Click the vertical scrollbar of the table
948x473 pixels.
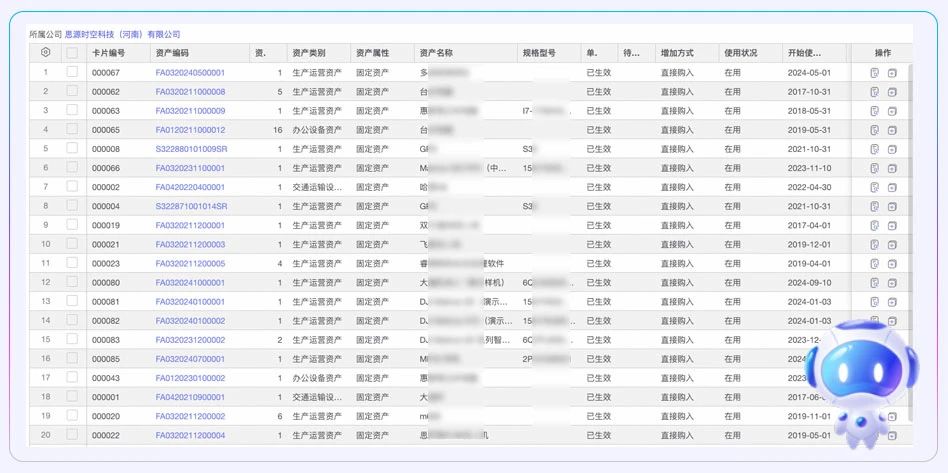[911, 242]
